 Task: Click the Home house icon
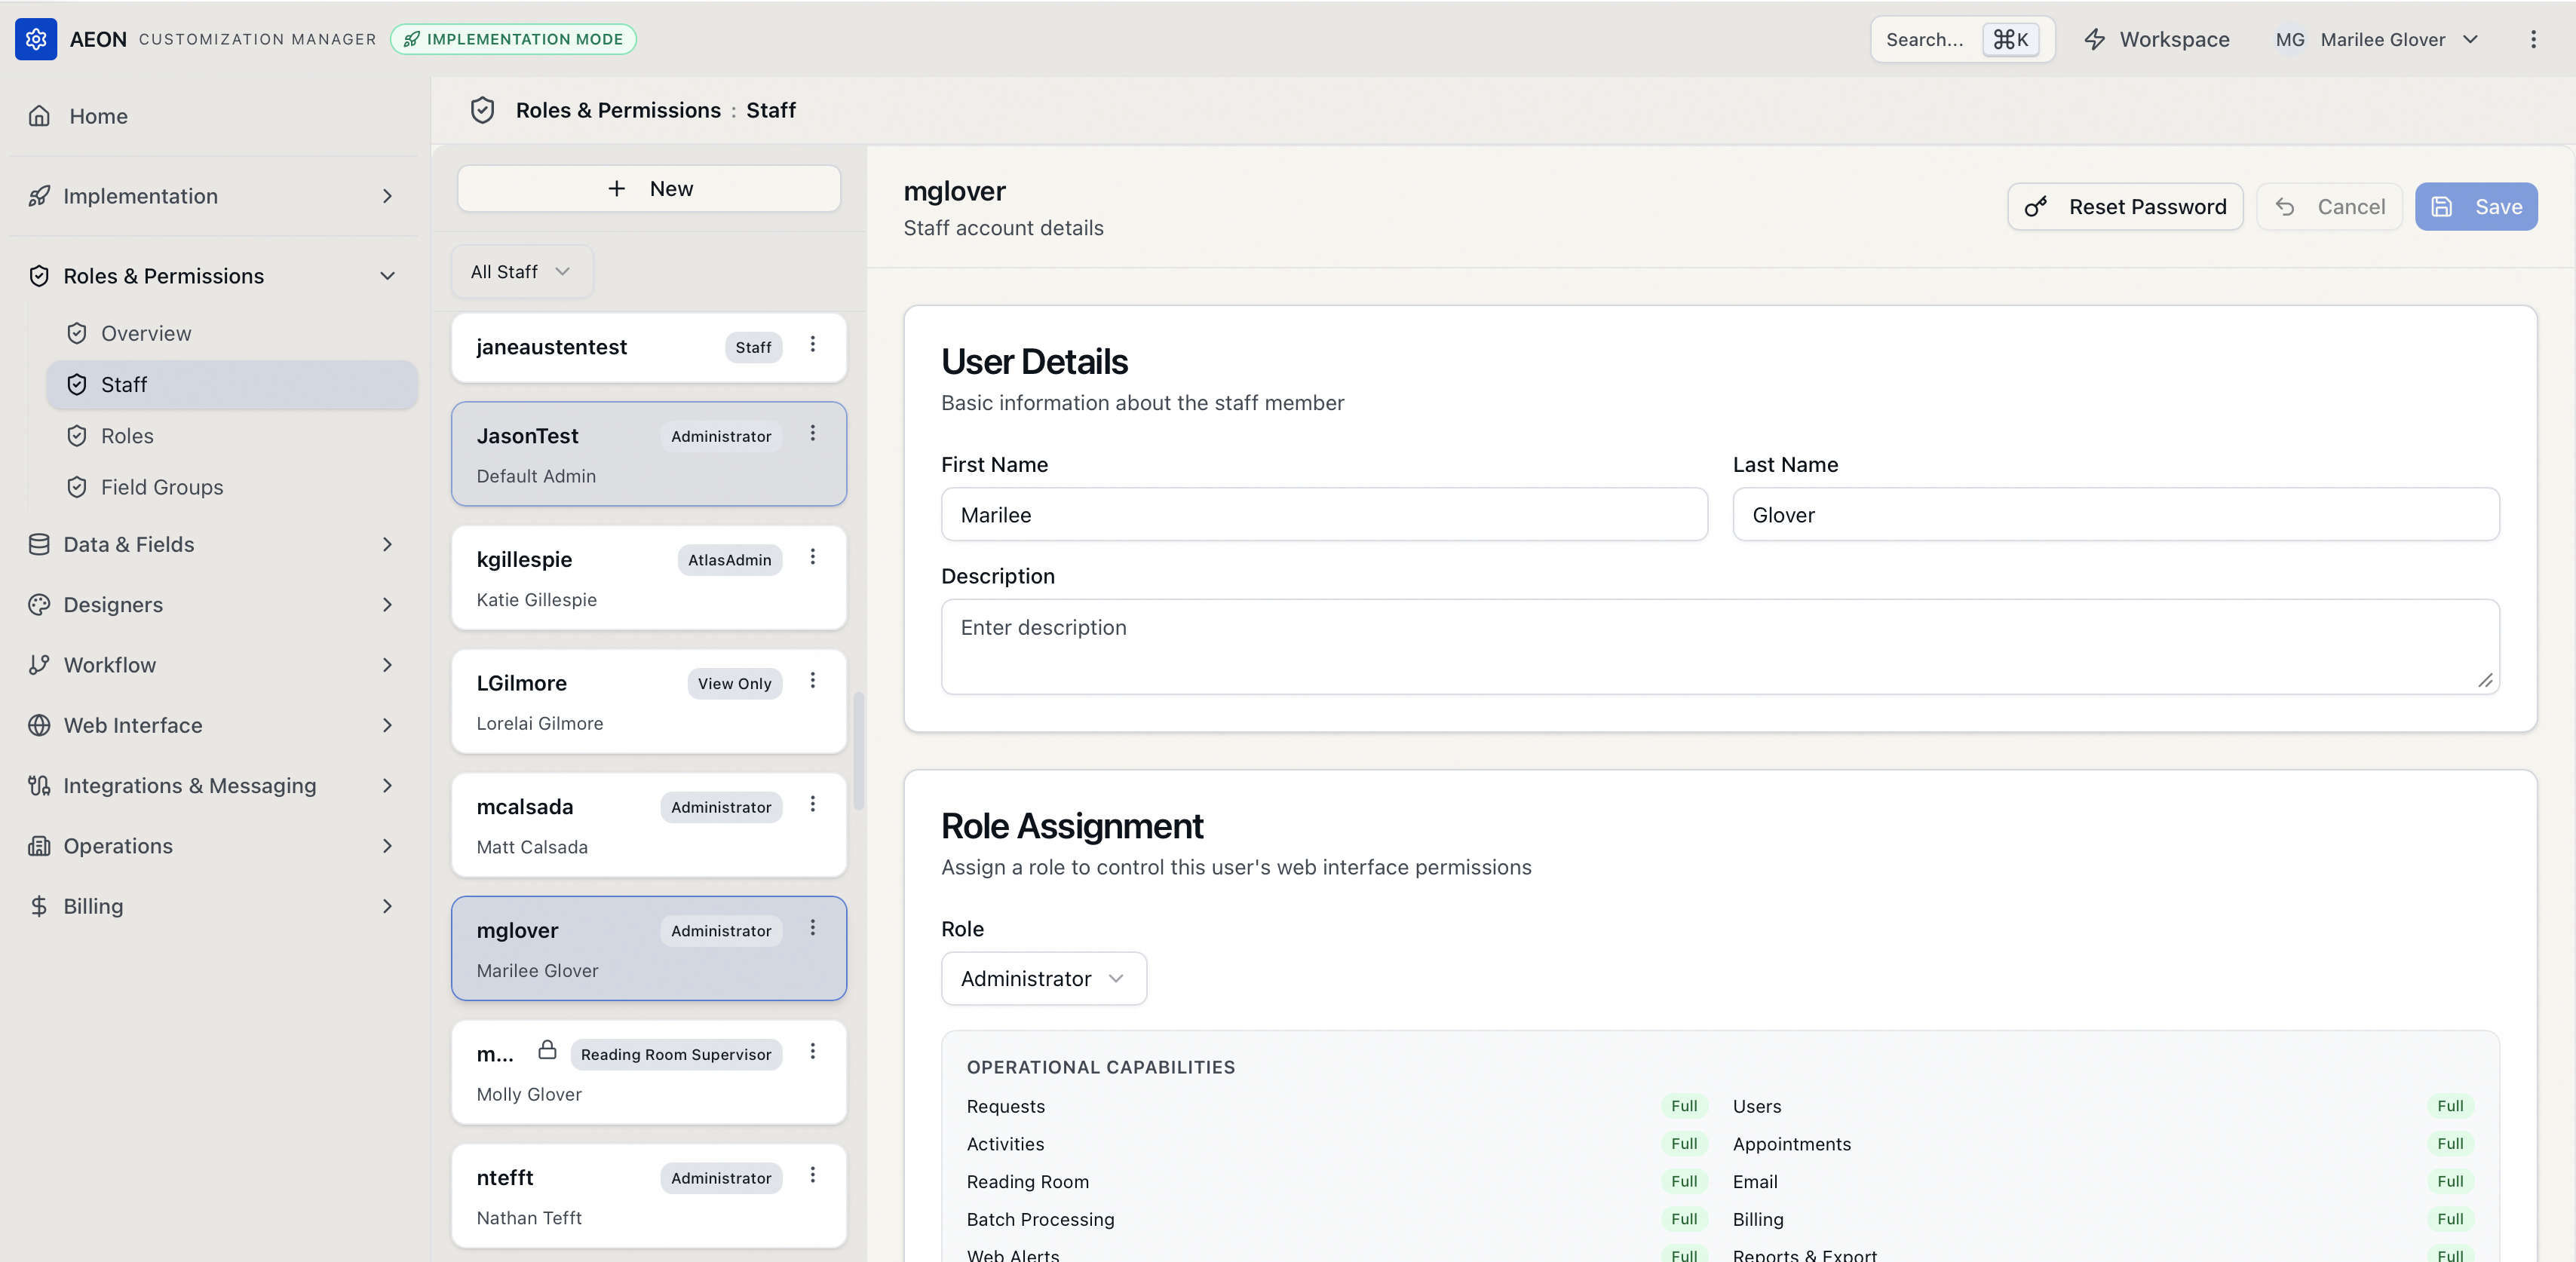pos(39,116)
